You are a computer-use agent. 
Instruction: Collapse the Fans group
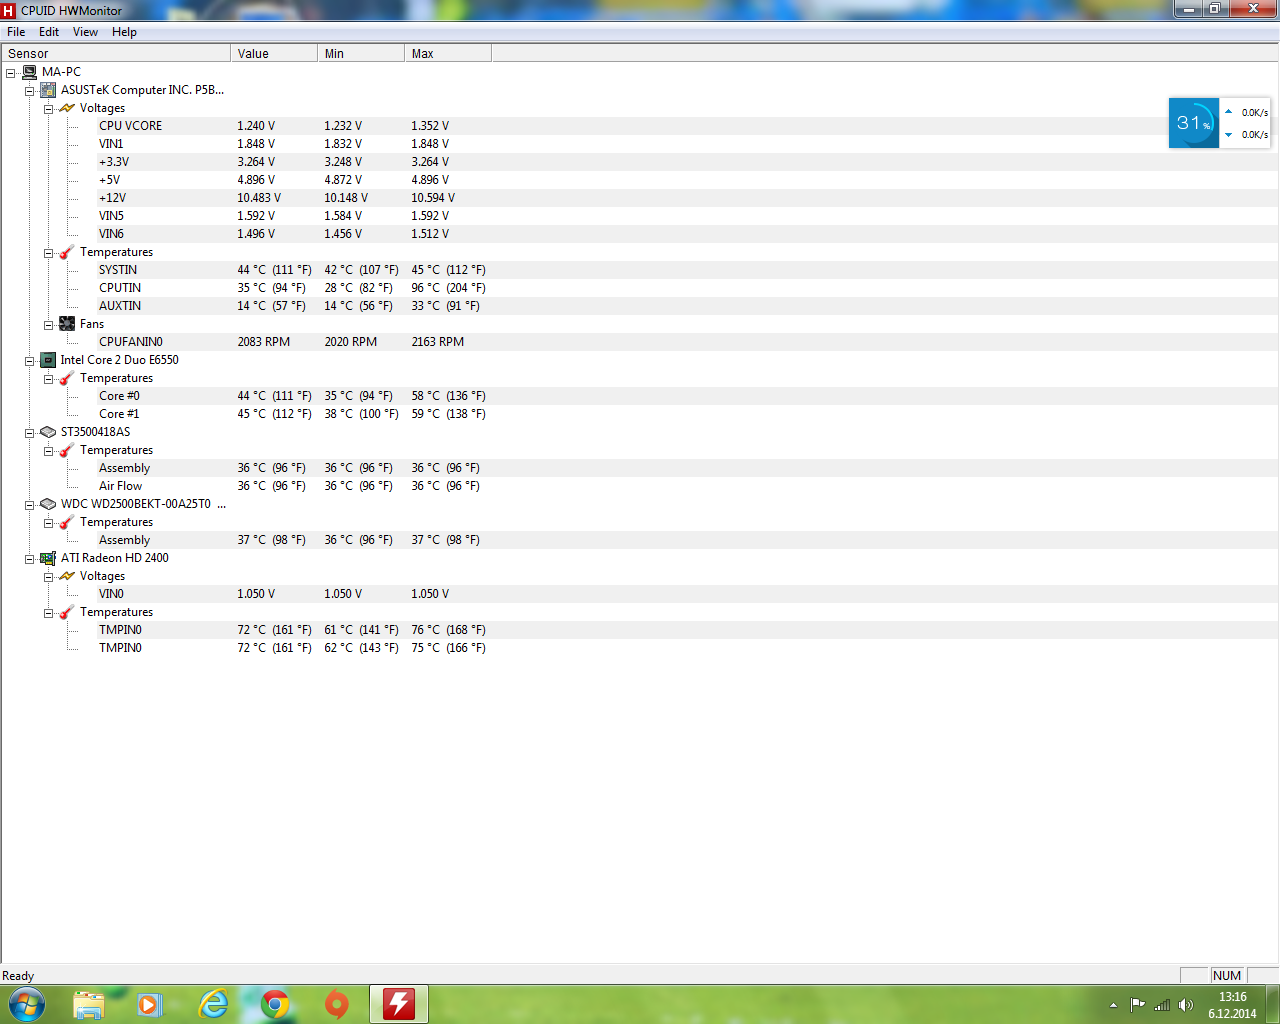pyautogui.click(x=48, y=325)
